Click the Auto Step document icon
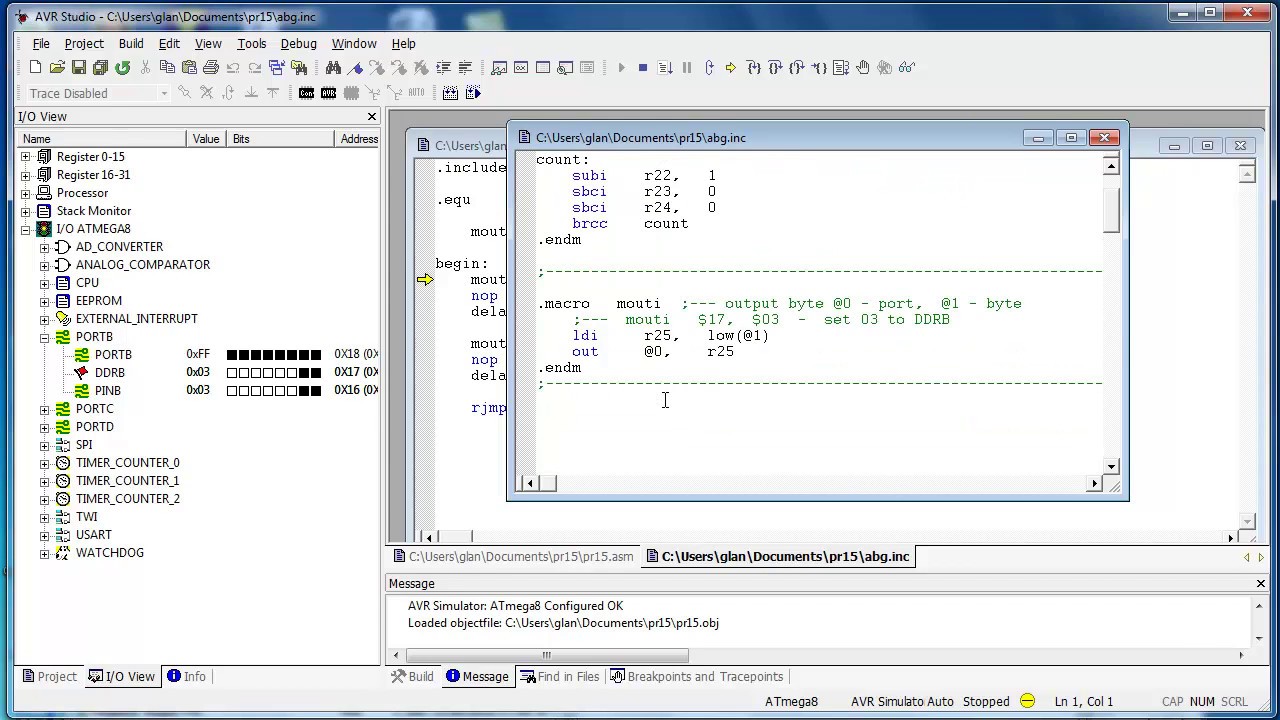1280x720 pixels. 841,67
